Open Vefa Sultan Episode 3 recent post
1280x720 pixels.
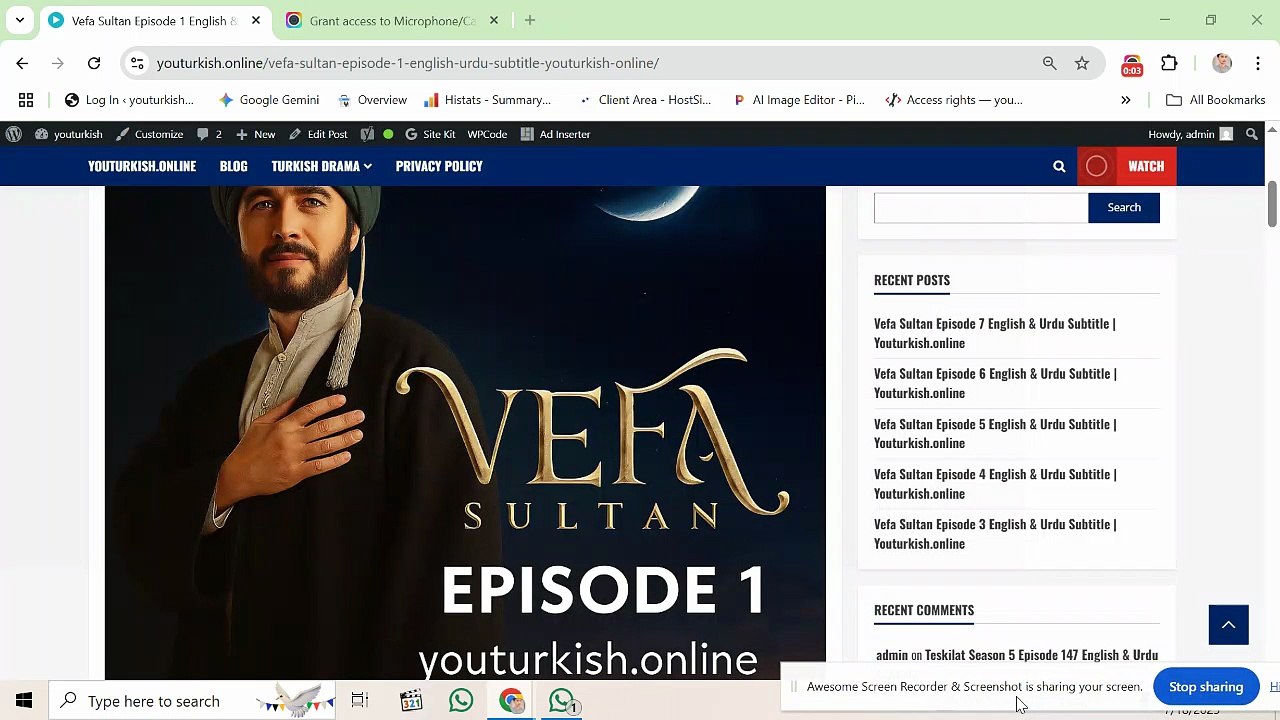(995, 534)
